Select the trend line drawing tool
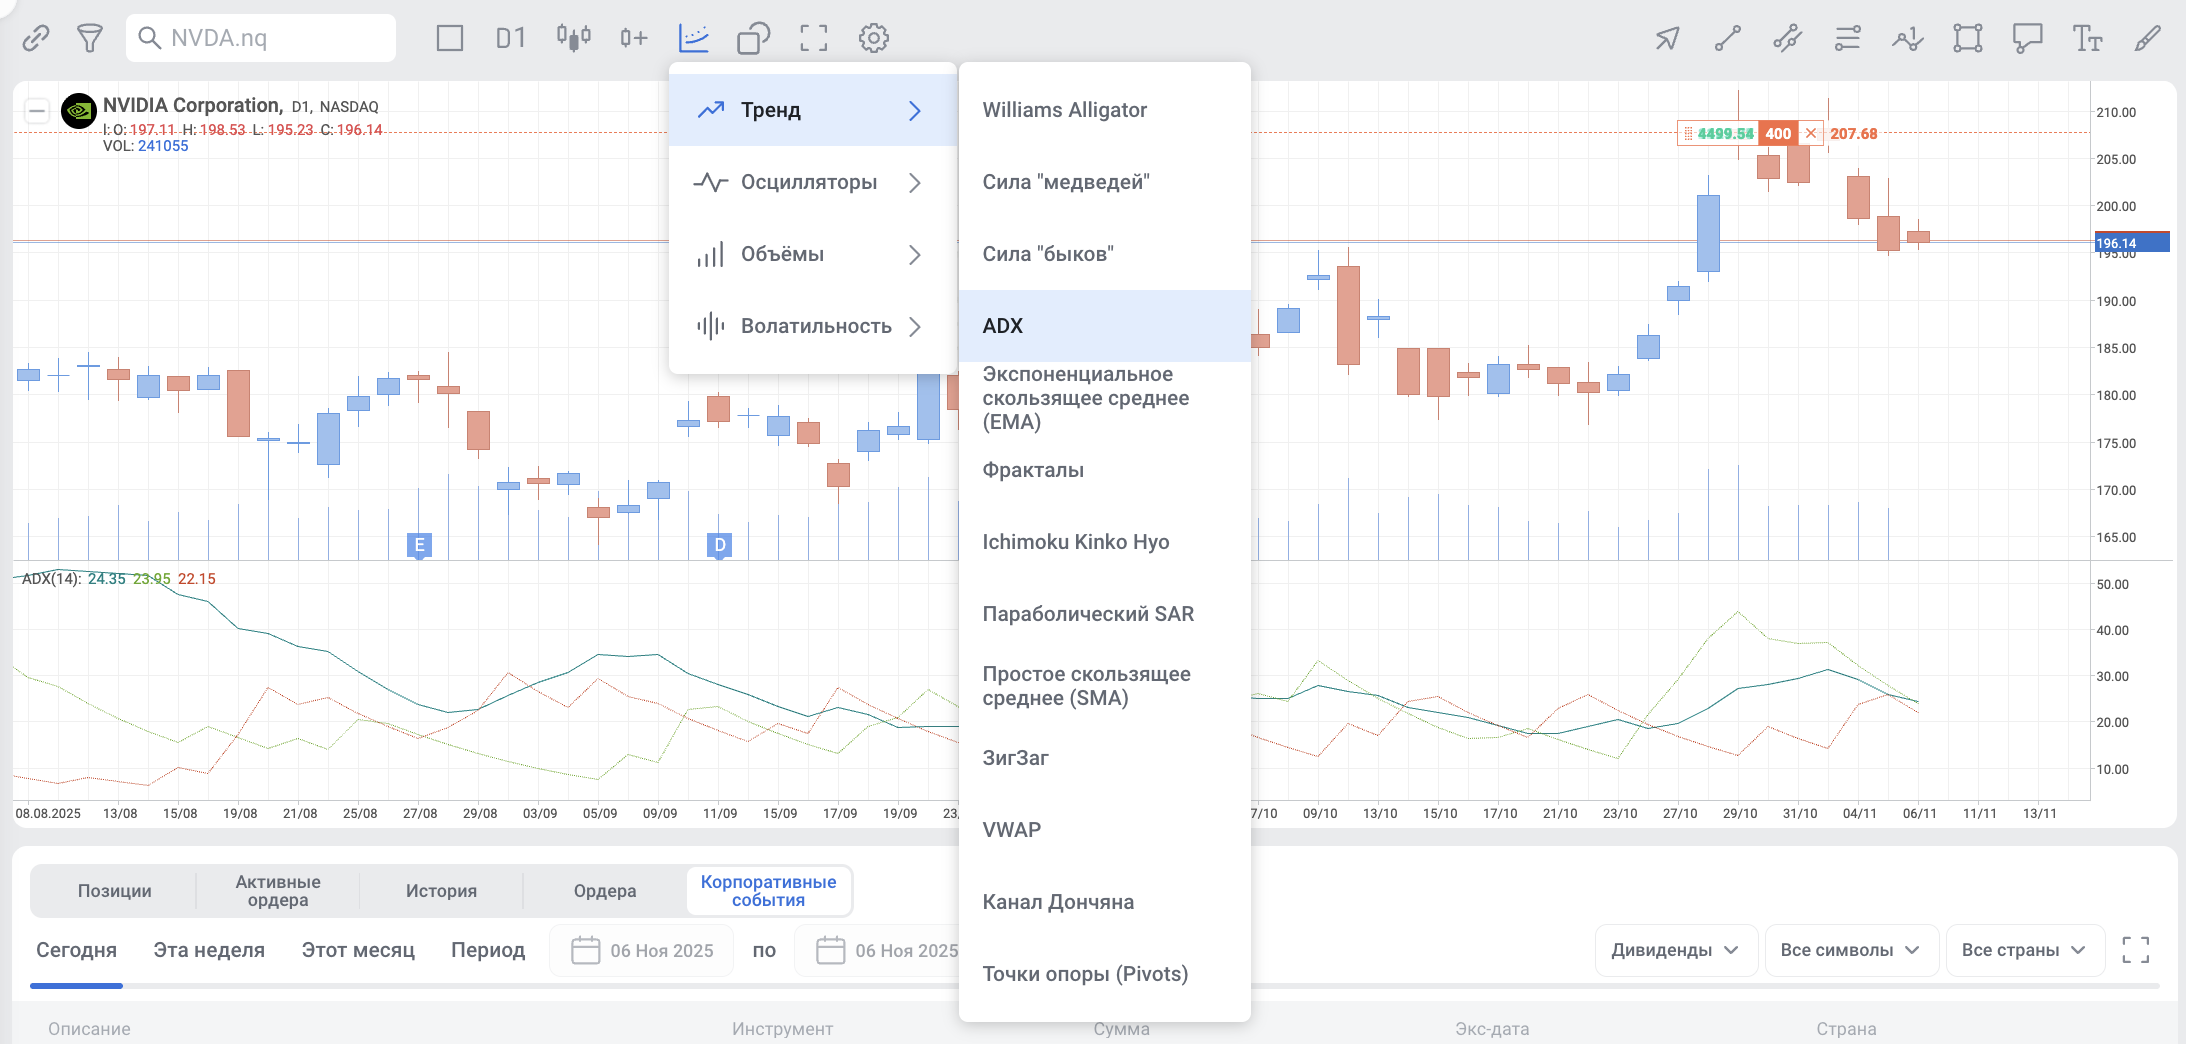 tap(1727, 38)
